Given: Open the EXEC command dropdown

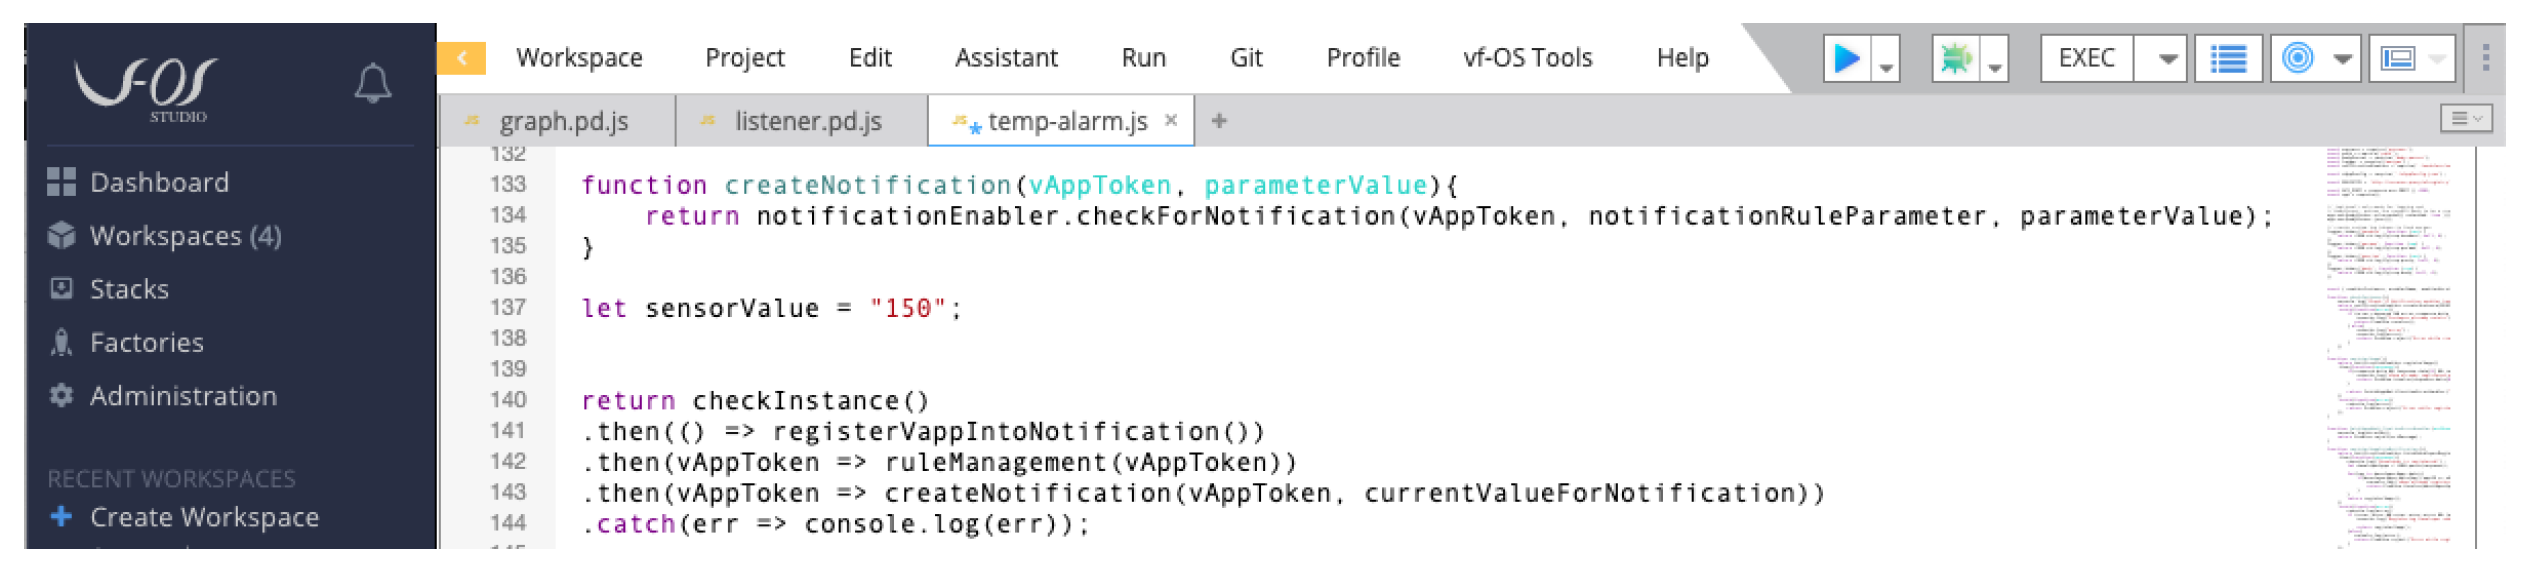Looking at the screenshot, I should 2167,59.
